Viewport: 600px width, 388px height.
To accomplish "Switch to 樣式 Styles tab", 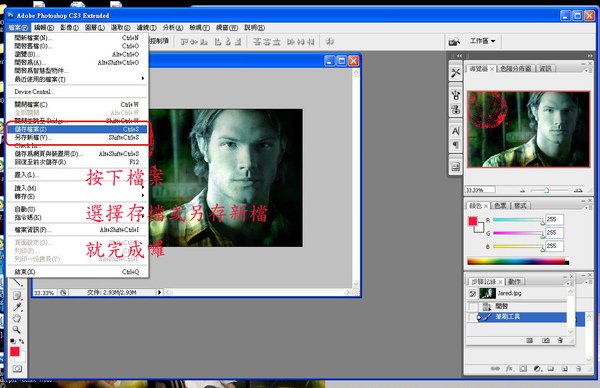I will tap(520, 205).
